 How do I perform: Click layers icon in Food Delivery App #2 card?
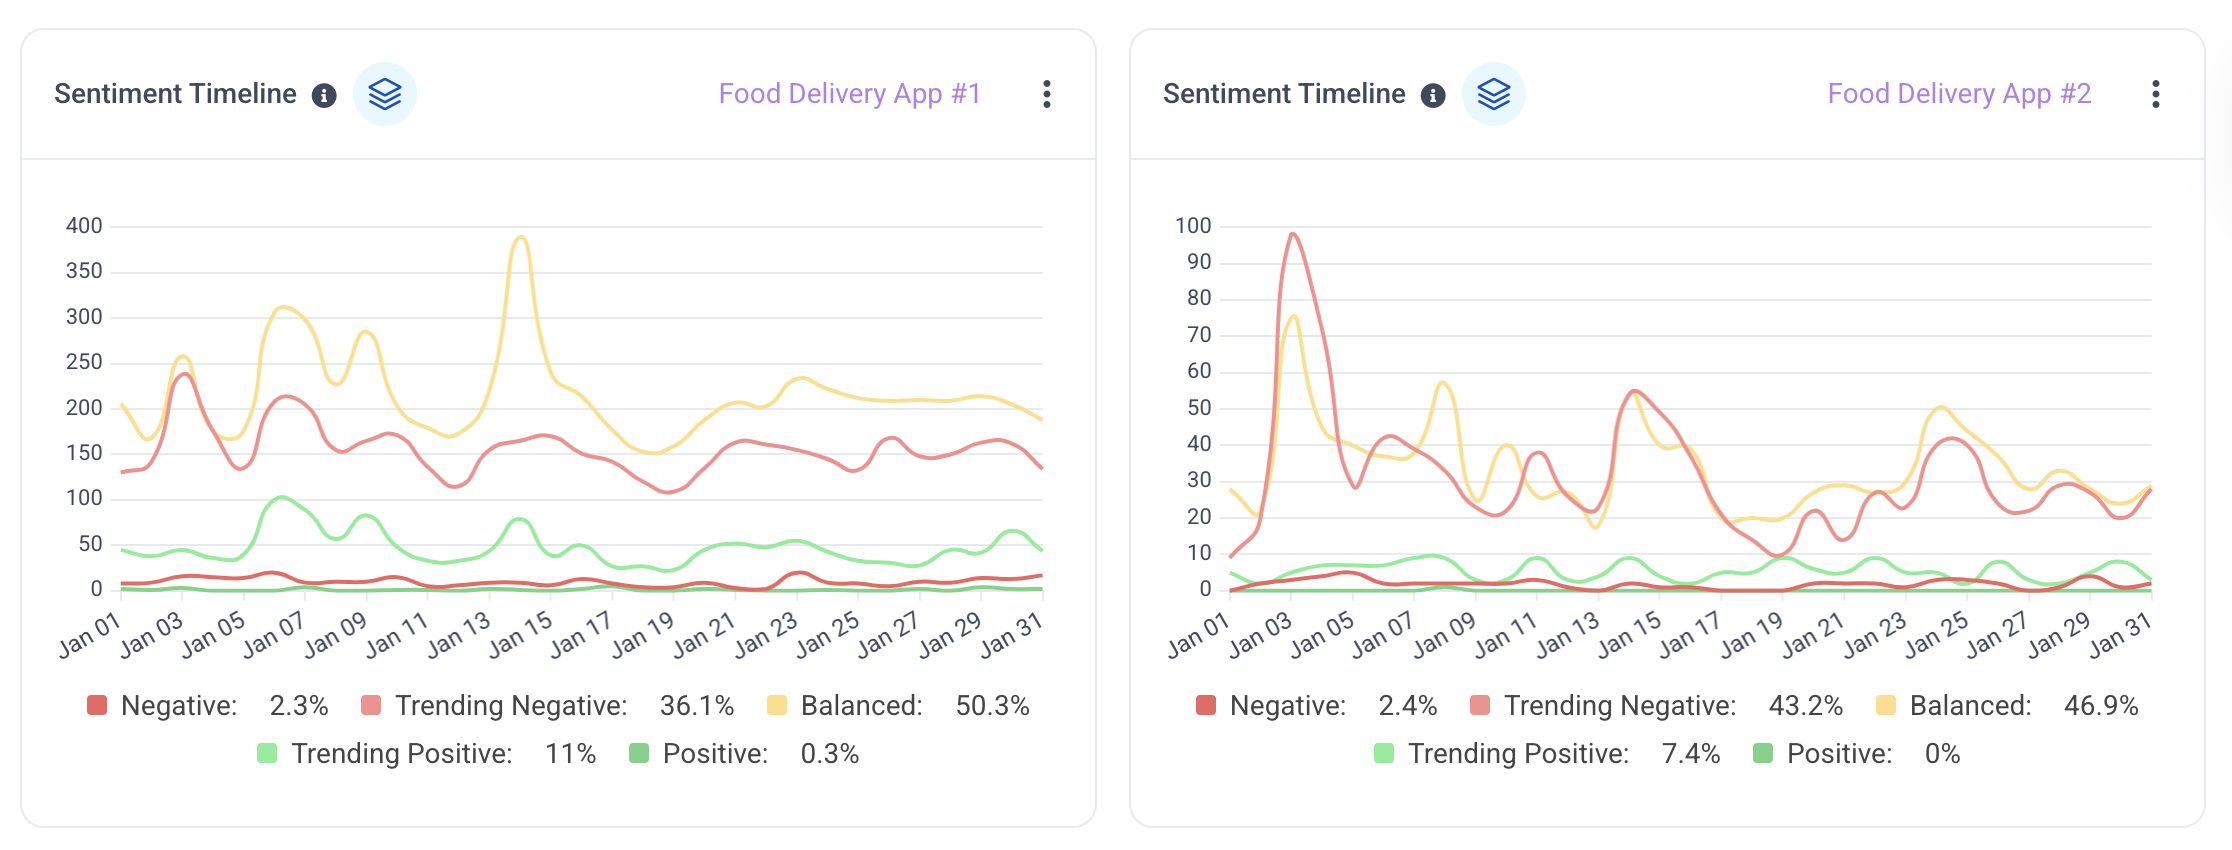click(x=1494, y=94)
